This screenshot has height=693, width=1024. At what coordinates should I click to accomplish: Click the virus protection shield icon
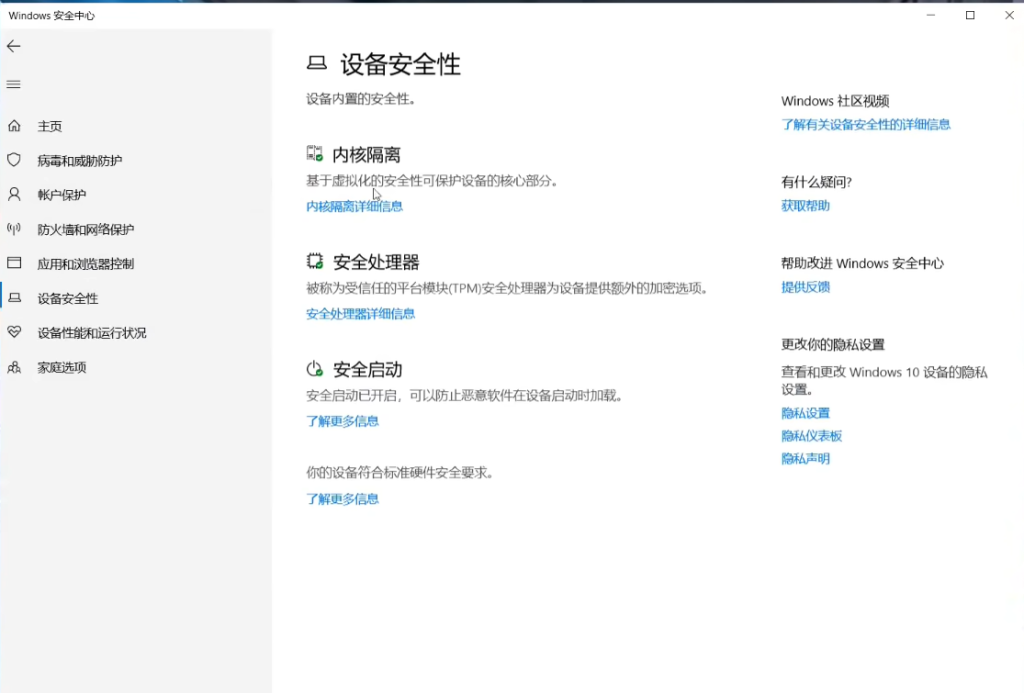click(14, 160)
